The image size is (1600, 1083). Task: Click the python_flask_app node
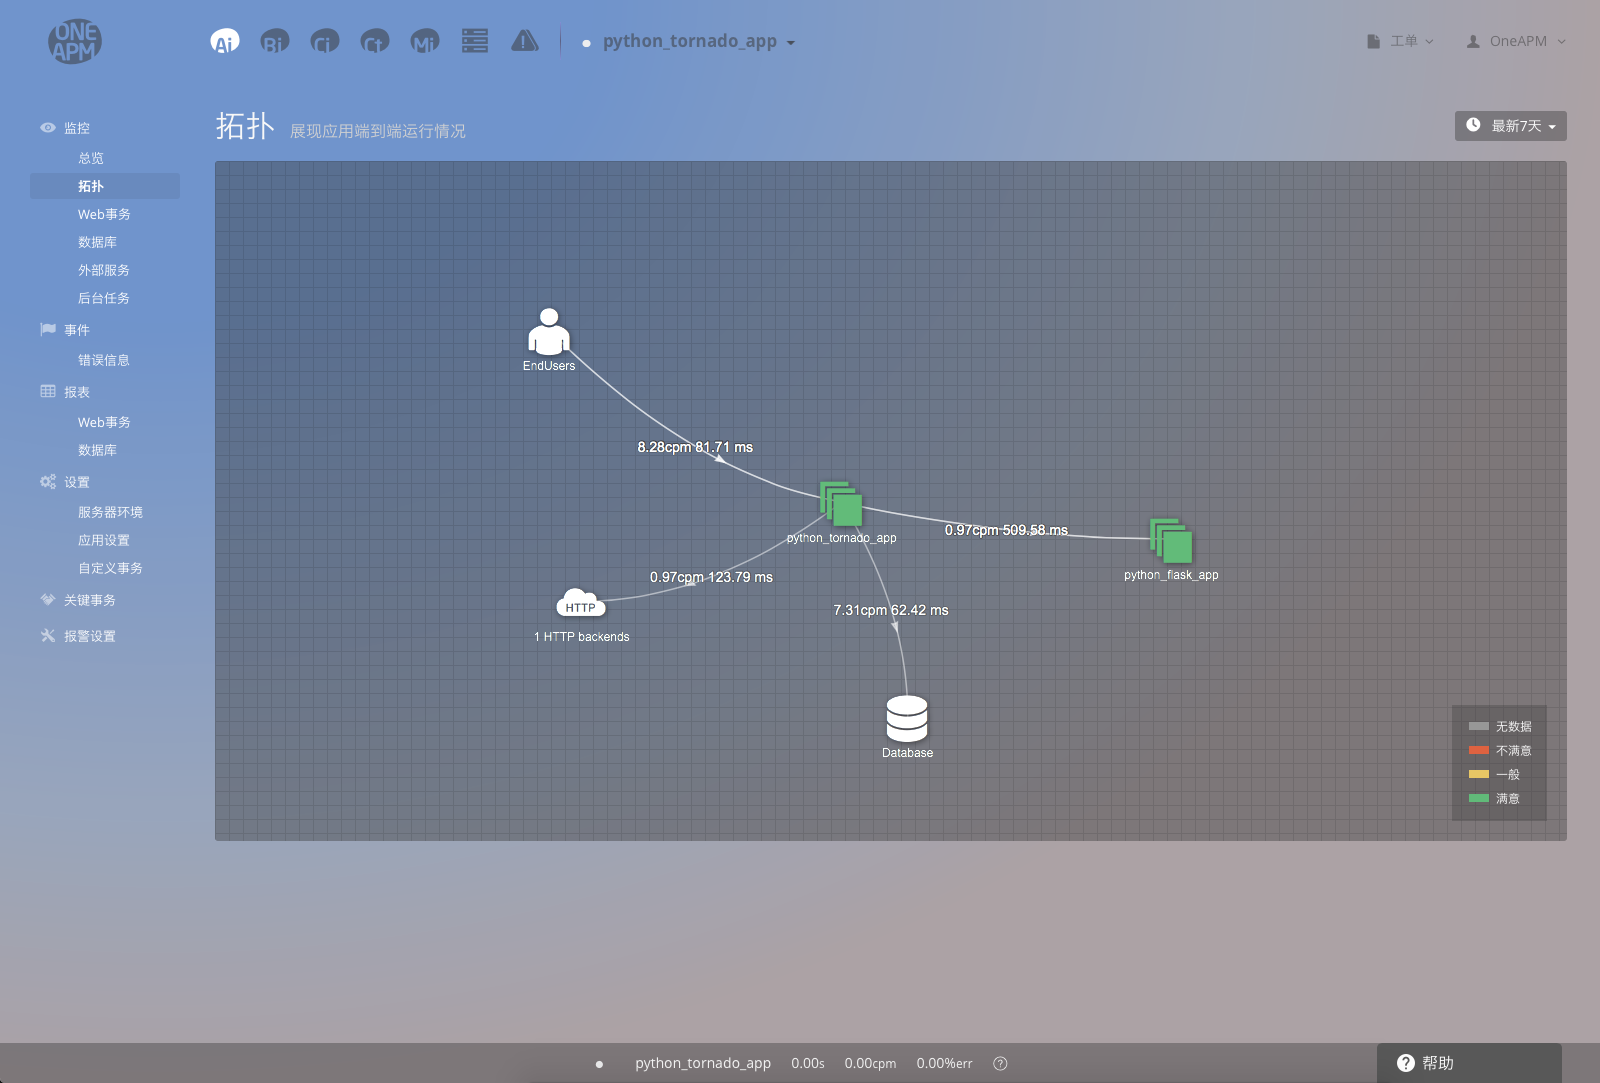coord(1171,540)
